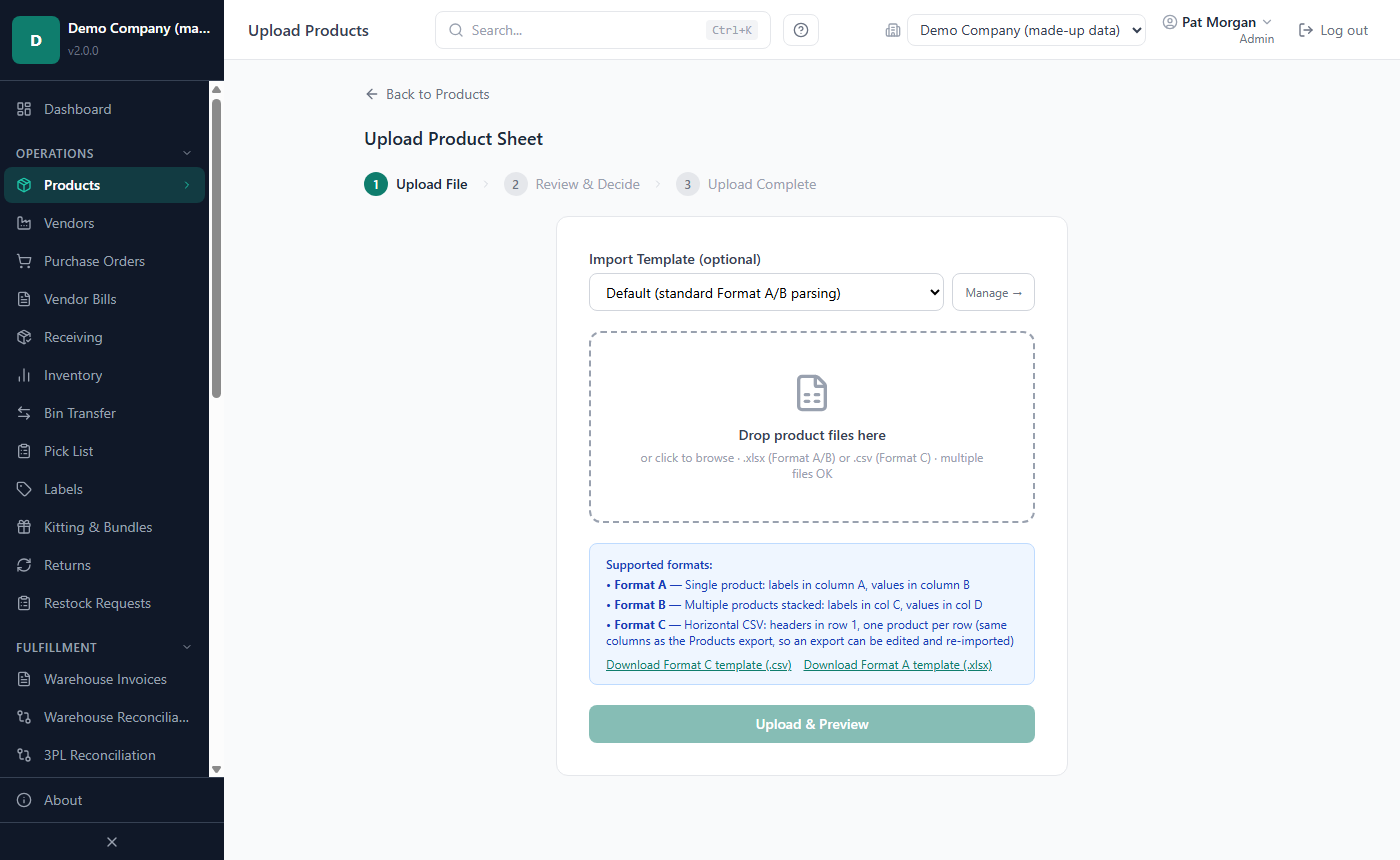Click the Receiving package icon
The width and height of the screenshot is (1400, 860).
(24, 337)
